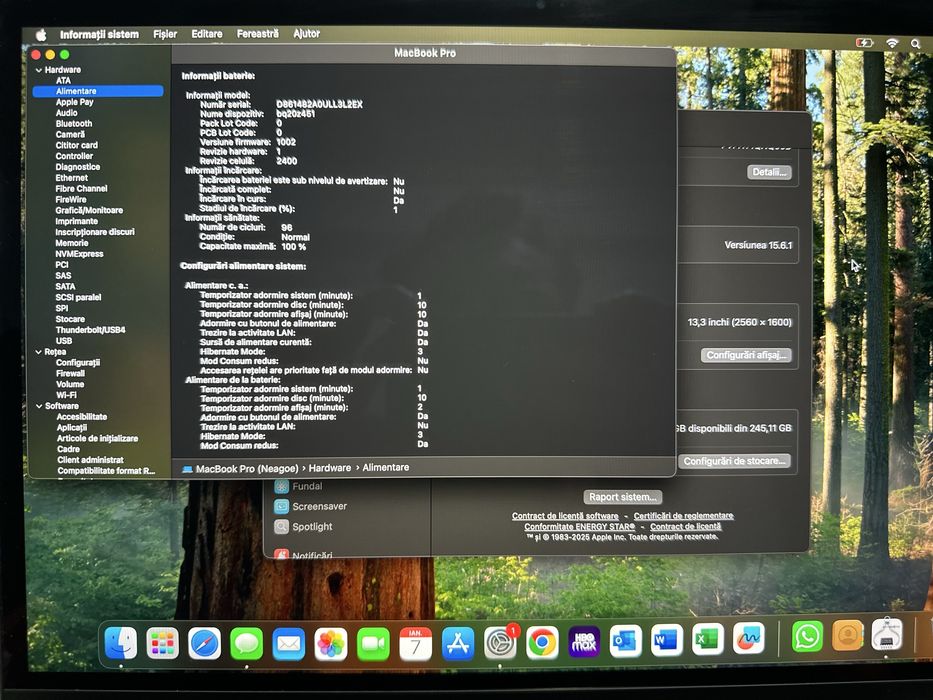Select Wi-Fi under Rețea
933x700 pixels.
point(66,395)
